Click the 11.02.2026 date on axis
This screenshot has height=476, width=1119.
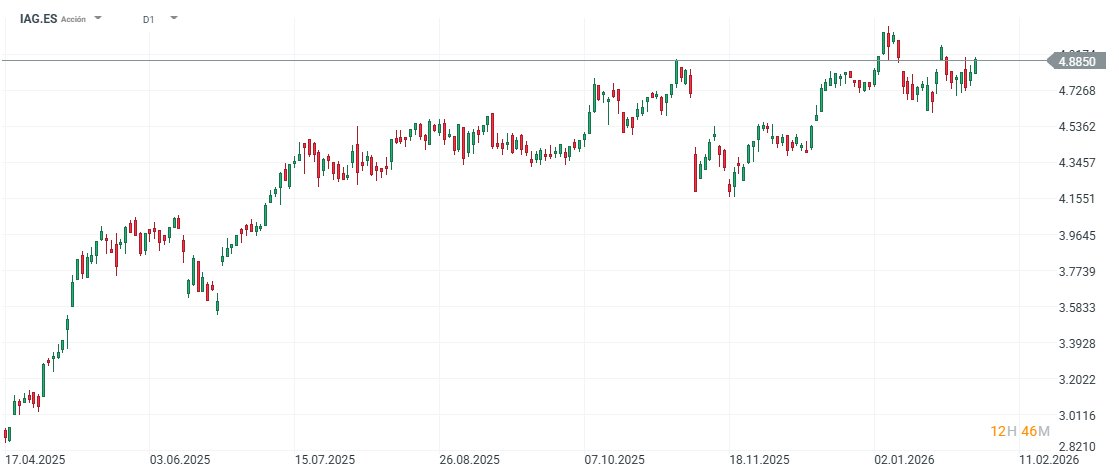tap(1050, 460)
